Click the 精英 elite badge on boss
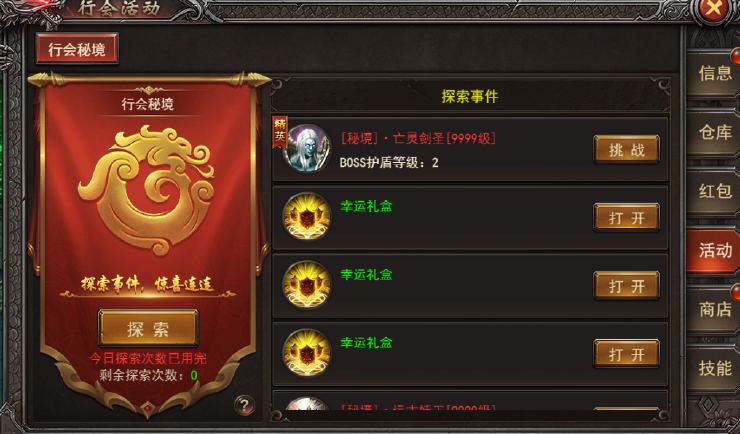Screen dimensions: 740x434 click(x=280, y=132)
